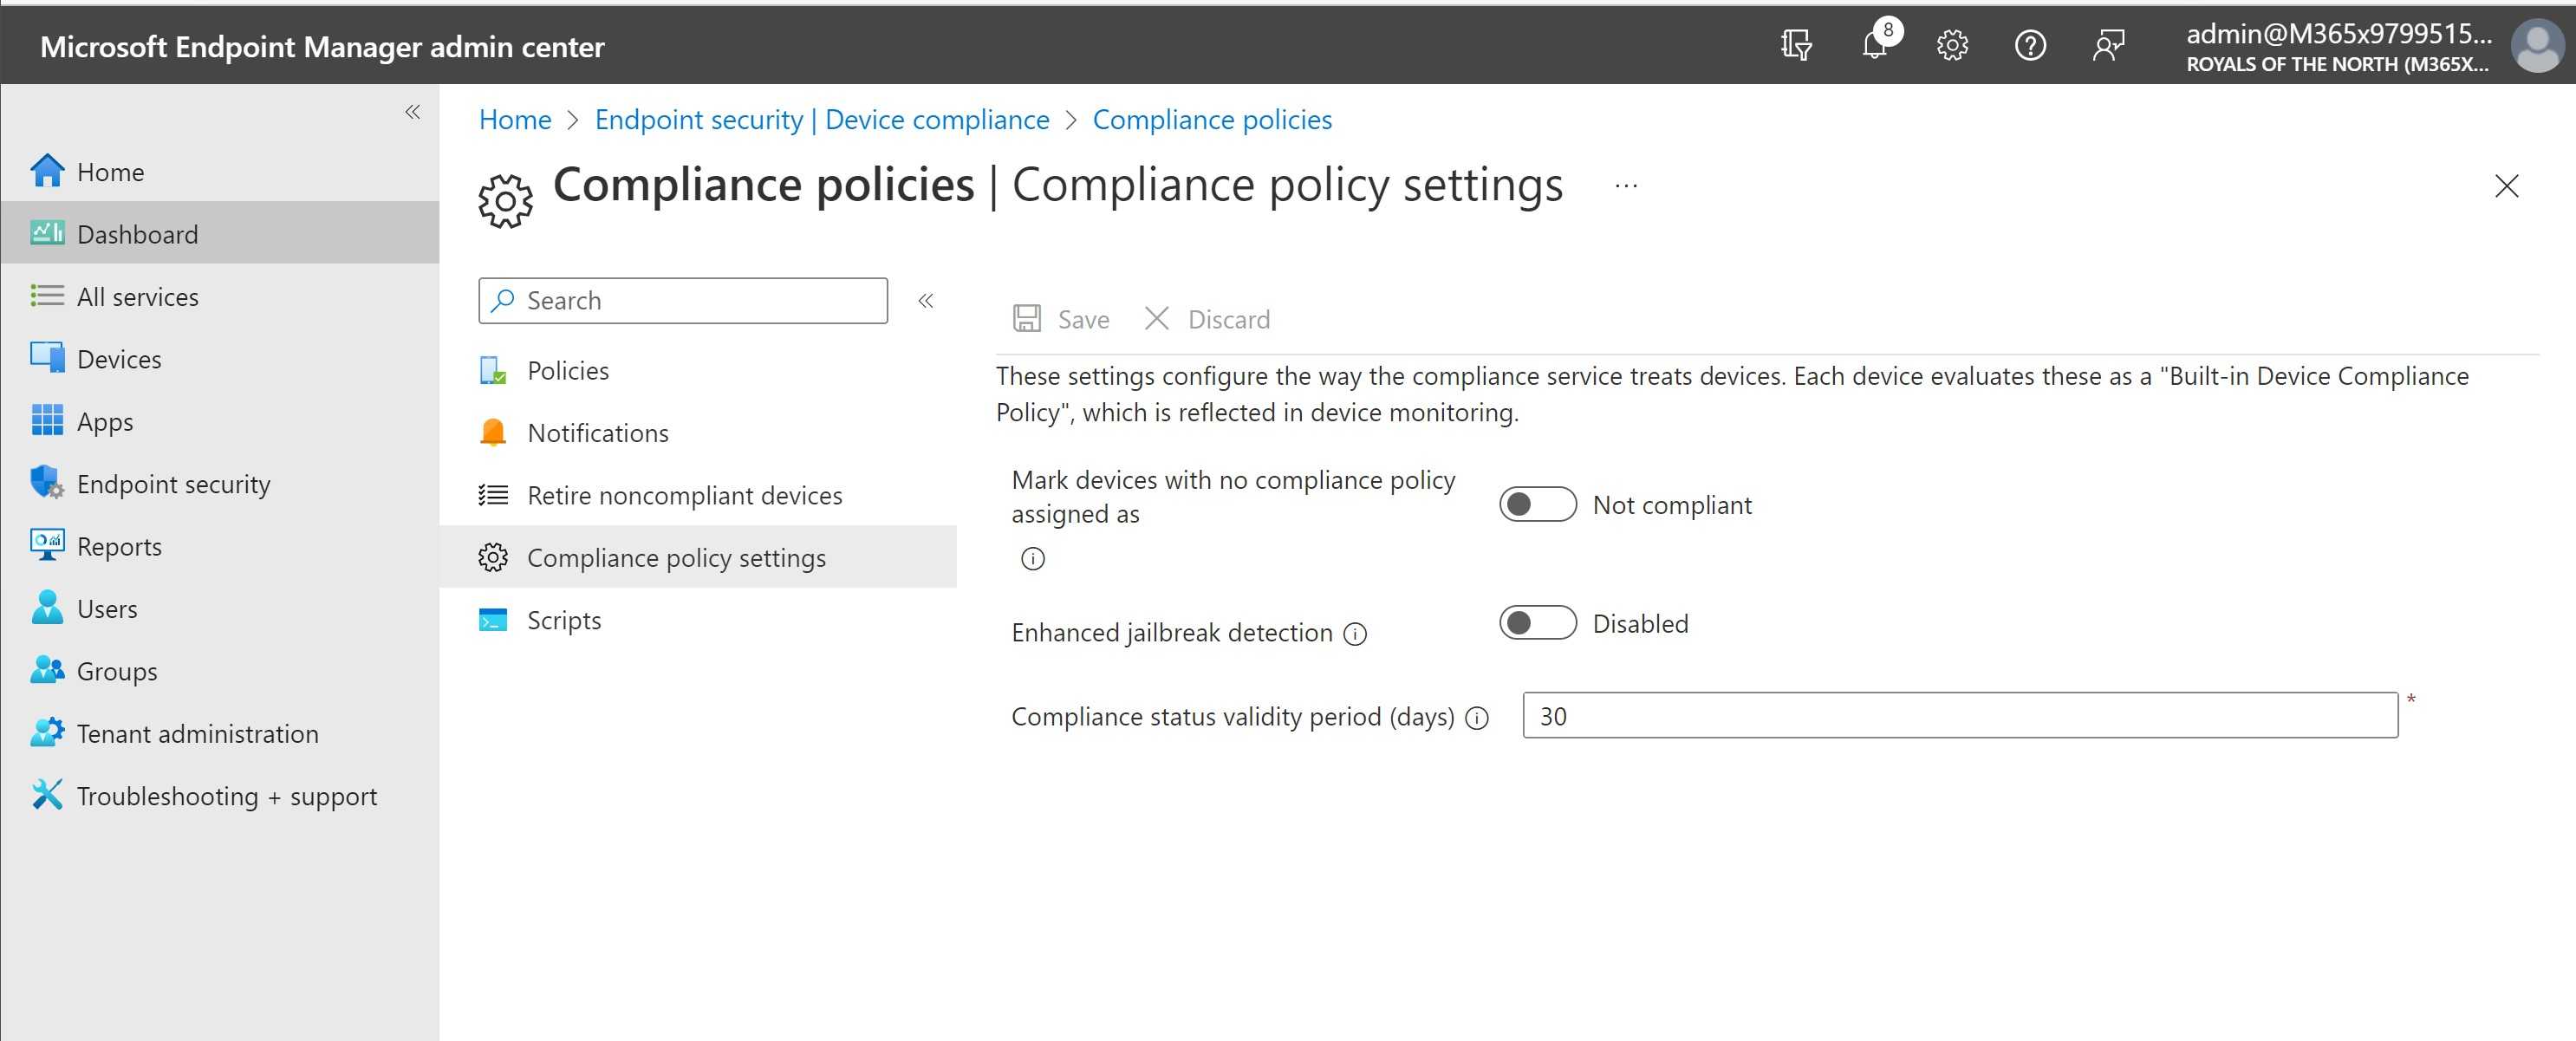Enable Enhanced jailbreak detection
The width and height of the screenshot is (2576, 1041).
[1537, 623]
